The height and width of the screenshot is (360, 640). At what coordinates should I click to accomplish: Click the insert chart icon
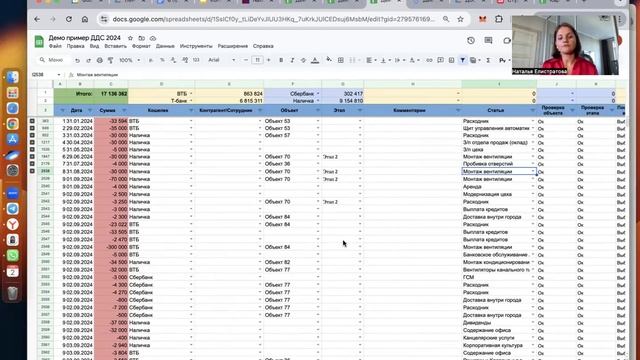point(451,60)
